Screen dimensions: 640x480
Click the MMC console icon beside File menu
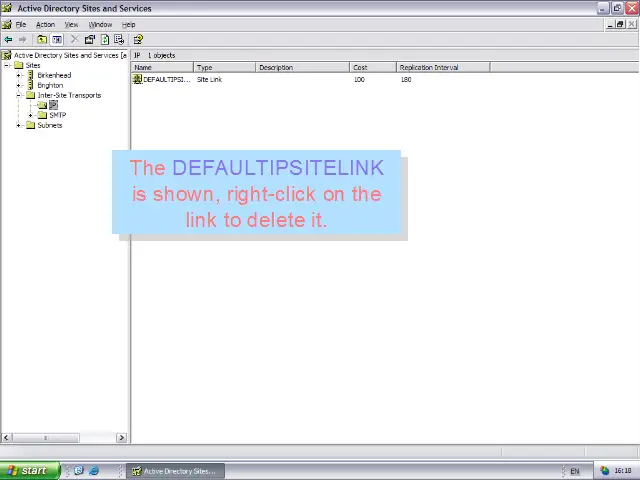coord(7,24)
